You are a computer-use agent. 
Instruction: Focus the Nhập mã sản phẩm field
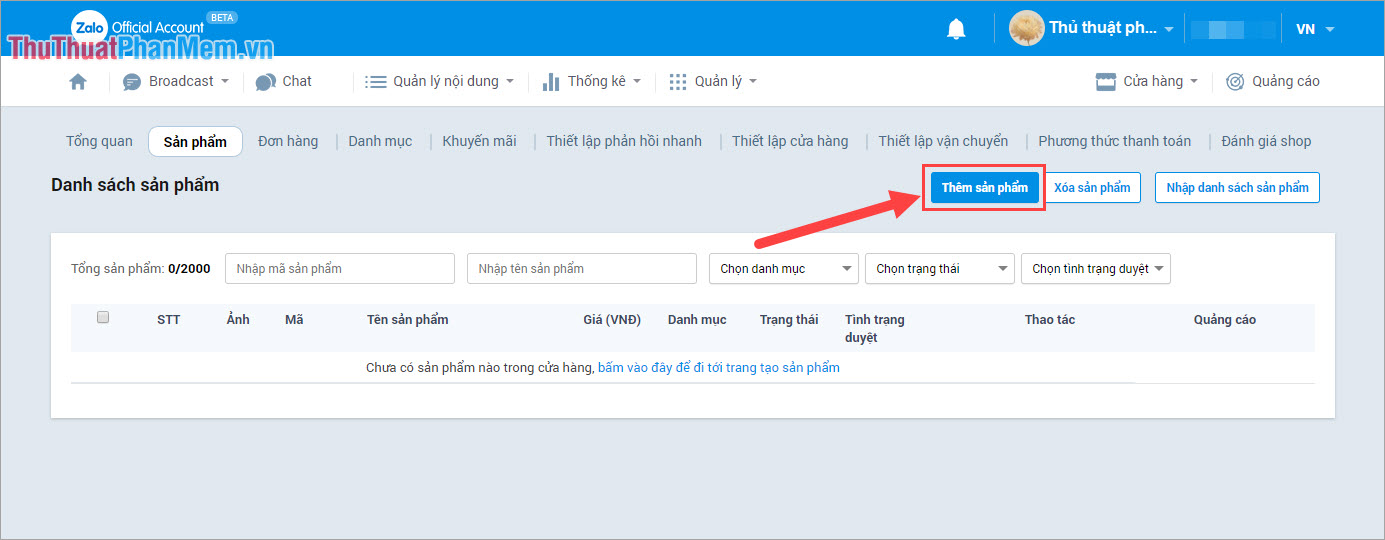point(340,269)
